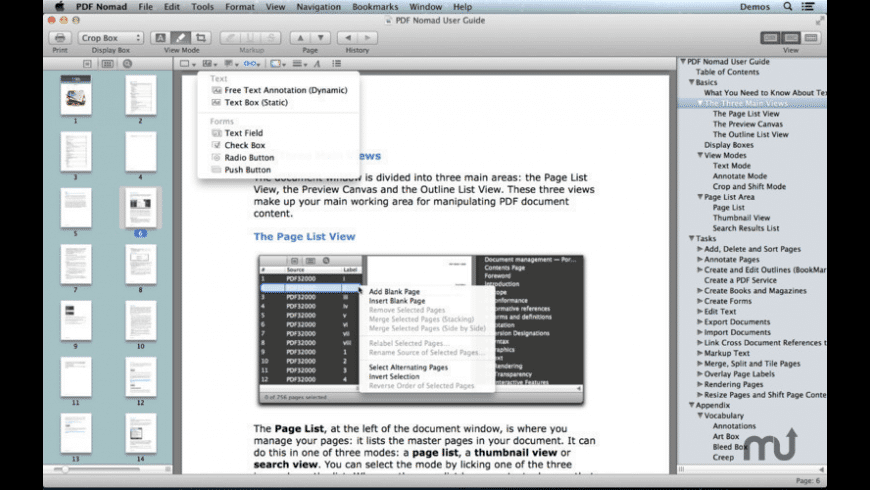870x490 pixels.
Task: Open the Apple menu
Action: click(x=59, y=7)
